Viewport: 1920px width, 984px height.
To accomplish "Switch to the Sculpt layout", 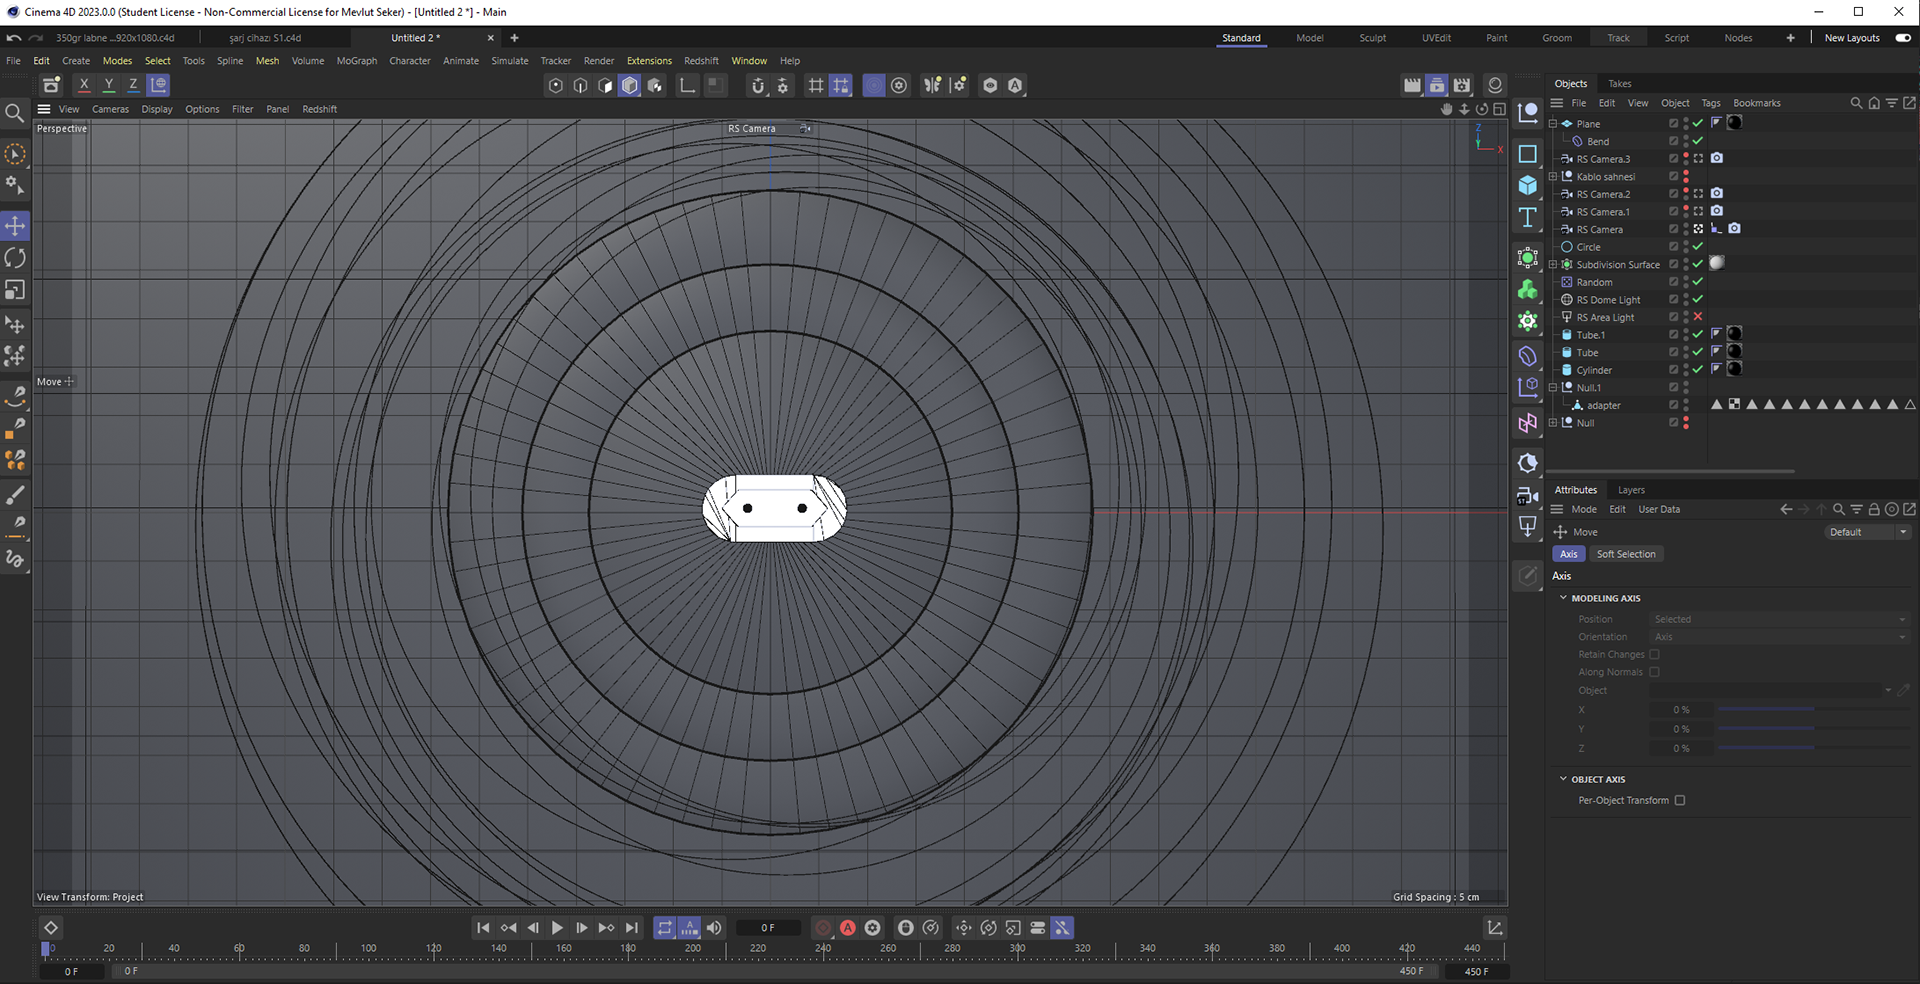I will (1372, 38).
